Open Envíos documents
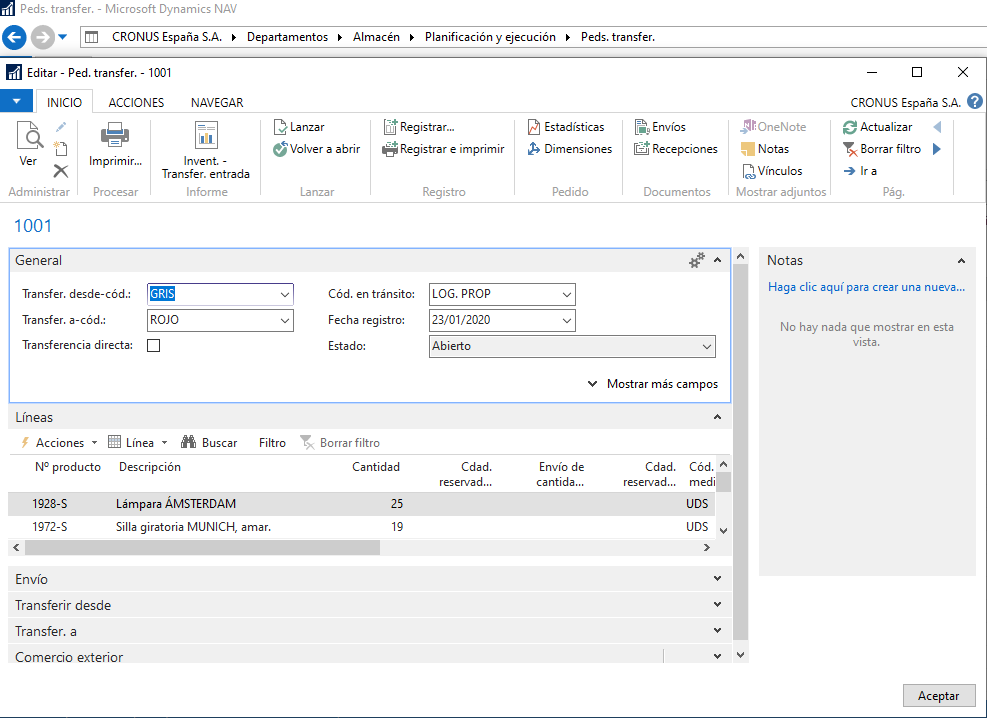This screenshot has width=987, height=718. 660,127
